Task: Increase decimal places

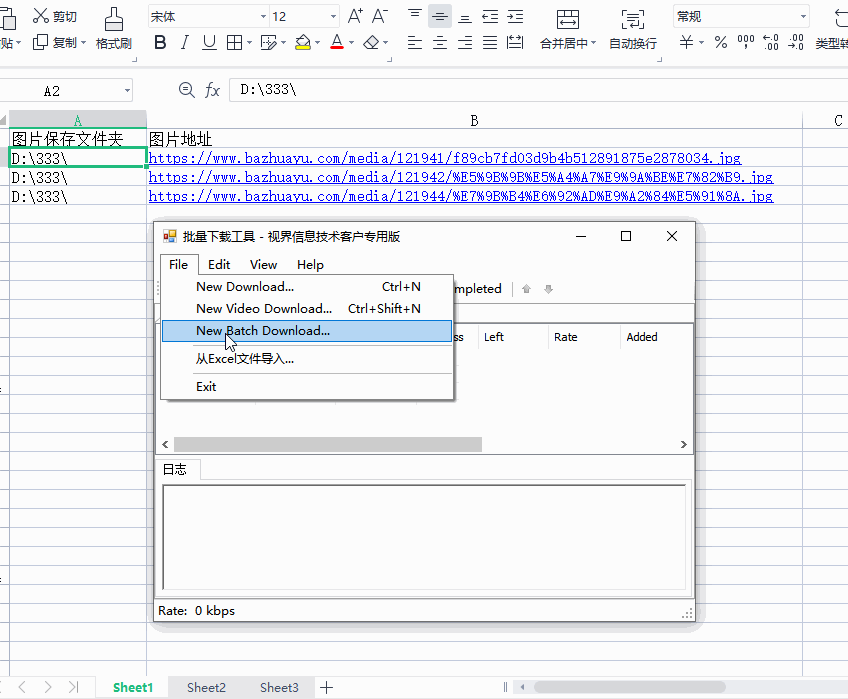Action: point(771,42)
